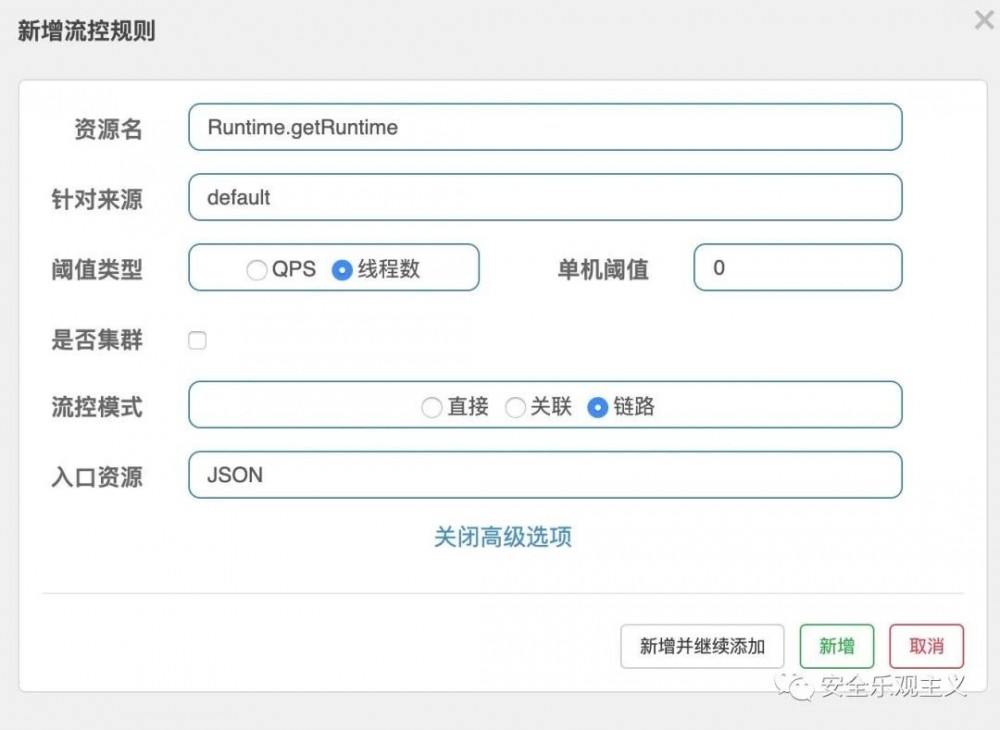Pick the 链路 radio option
This screenshot has height=730, width=1000.
[598, 408]
